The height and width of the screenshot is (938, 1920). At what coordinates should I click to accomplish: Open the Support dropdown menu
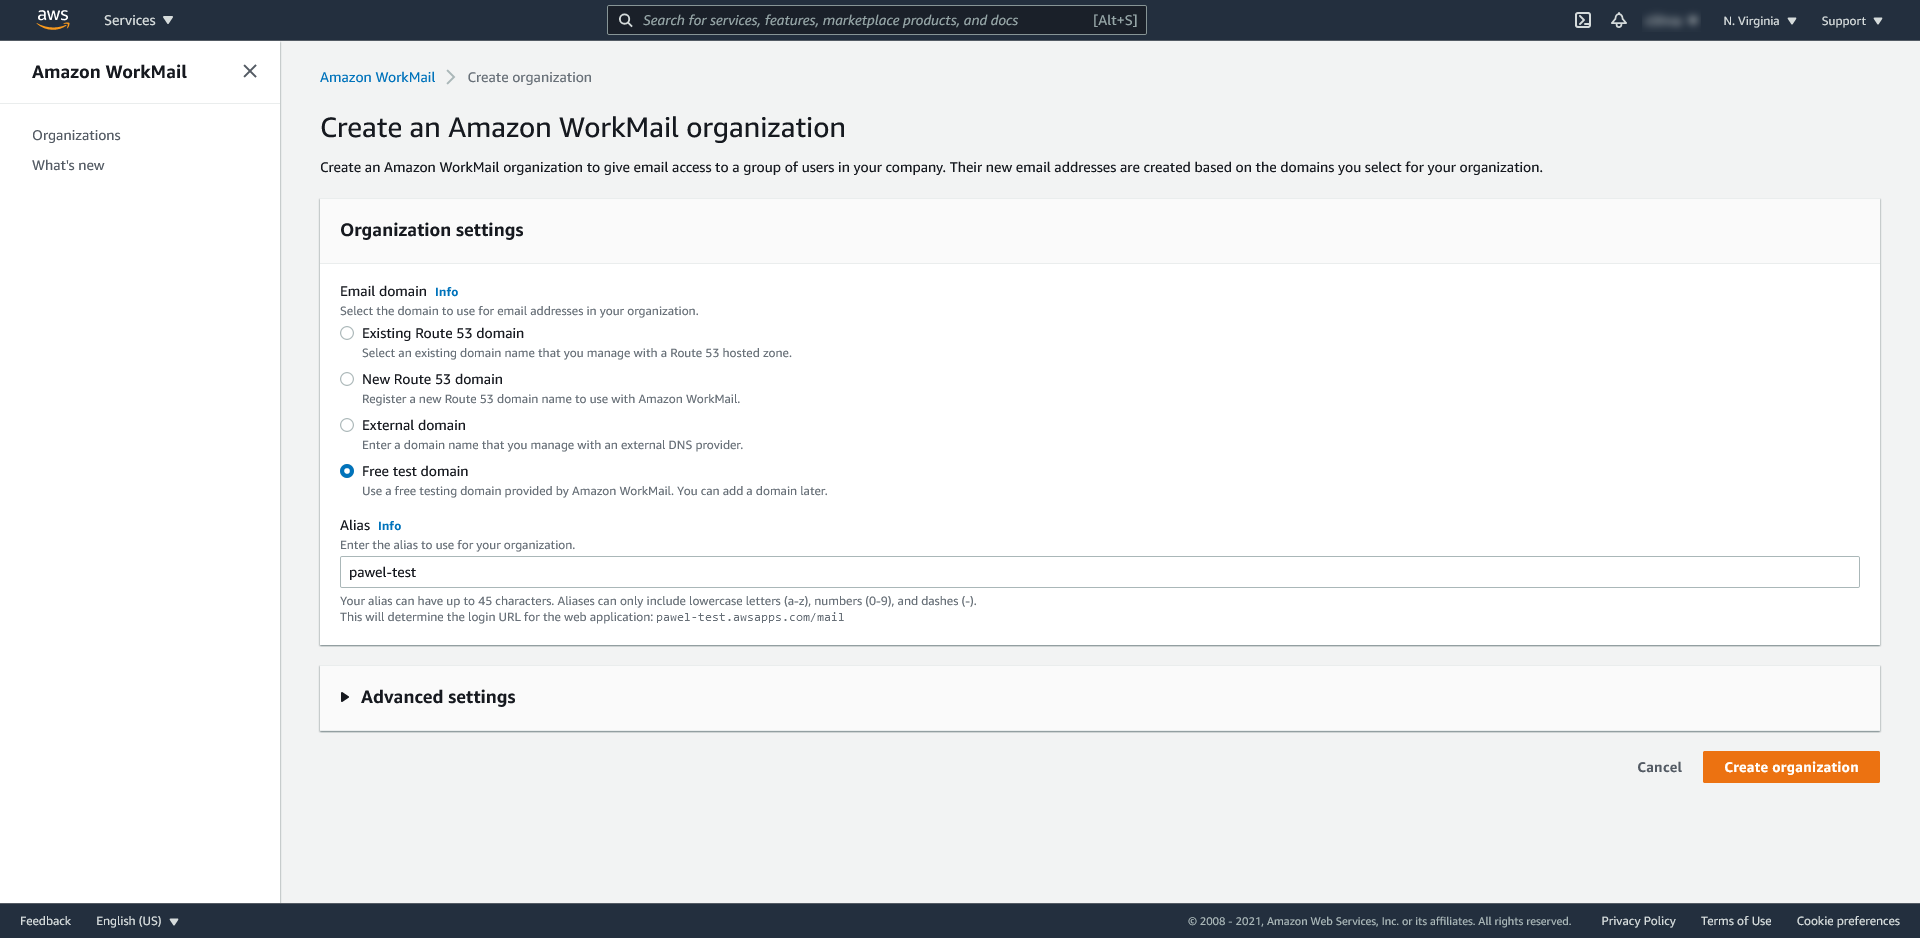pyautogui.click(x=1852, y=21)
